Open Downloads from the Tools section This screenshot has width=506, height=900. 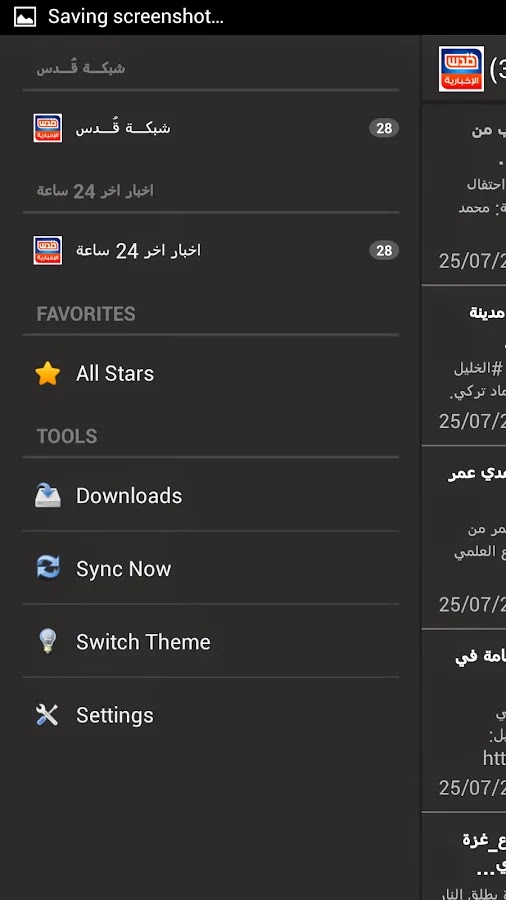coord(211,495)
